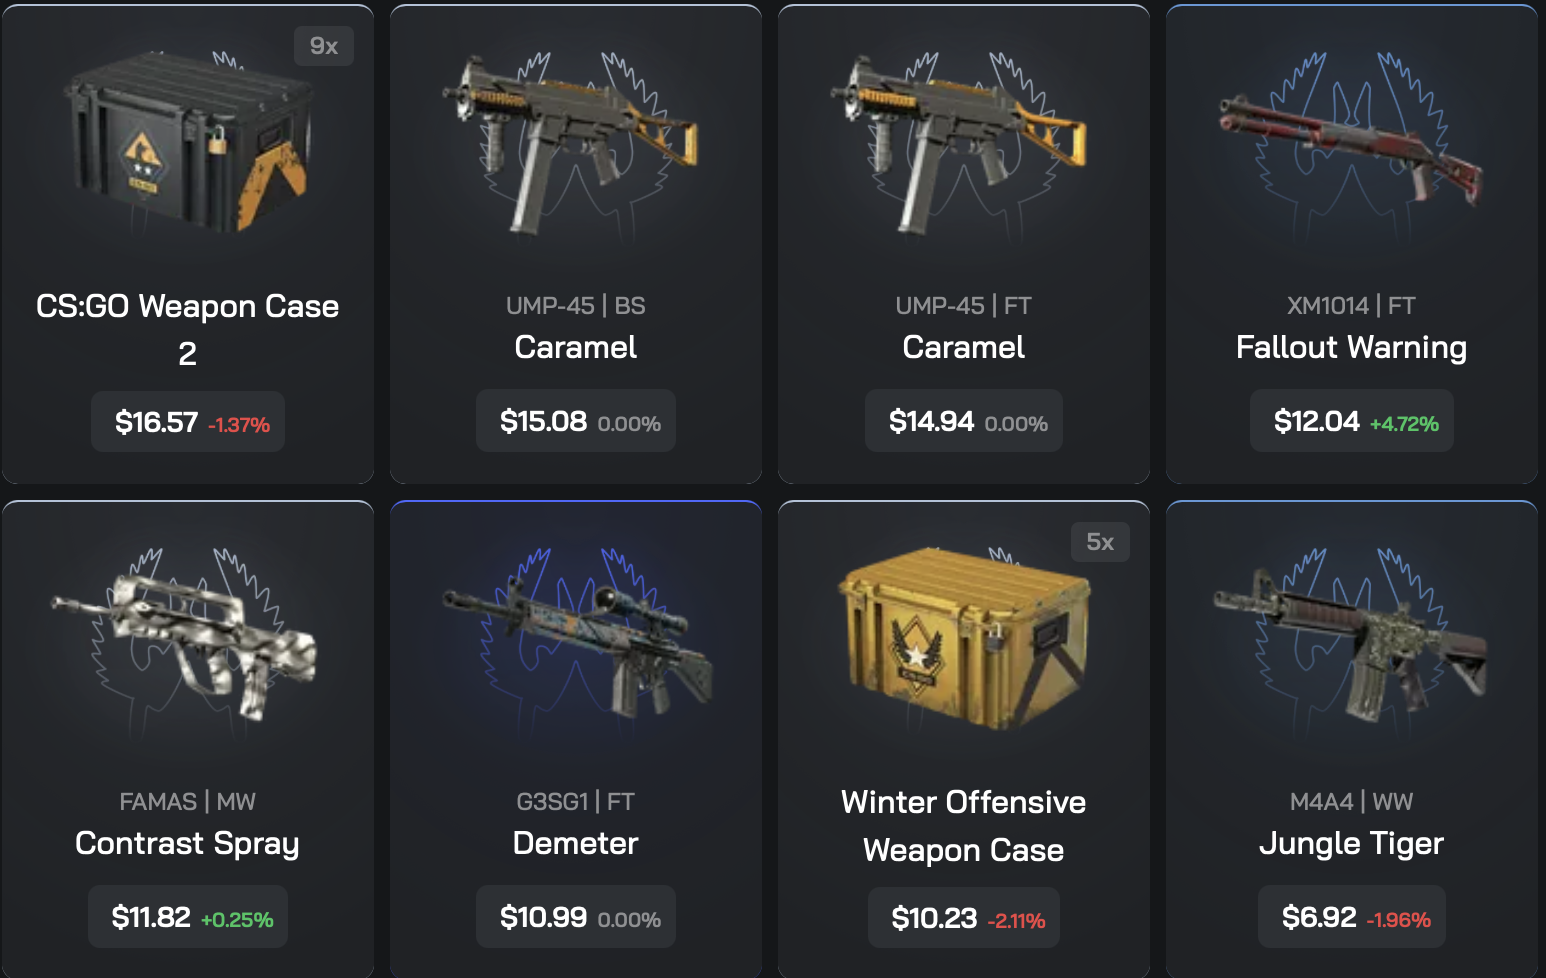Click the $10.23 price with -2.11%
1546x978 pixels.
(x=964, y=917)
